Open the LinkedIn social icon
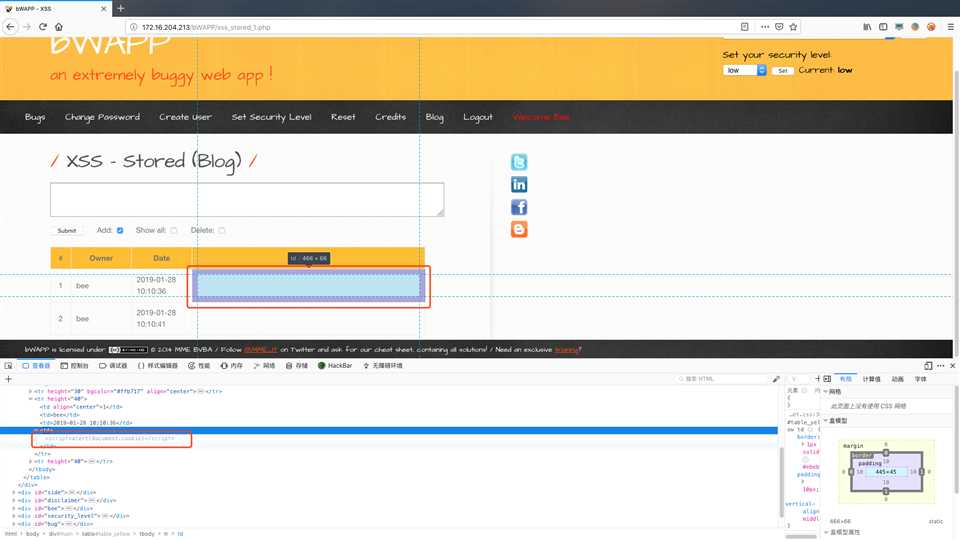960x540 pixels. coord(519,184)
